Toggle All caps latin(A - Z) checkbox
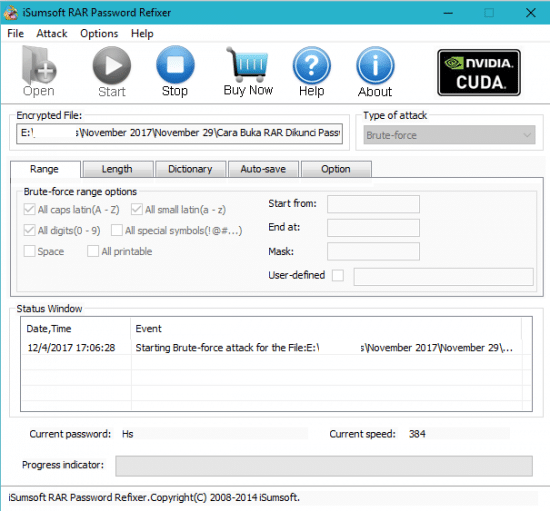Viewport: 550px width, 511px height. click(x=29, y=209)
